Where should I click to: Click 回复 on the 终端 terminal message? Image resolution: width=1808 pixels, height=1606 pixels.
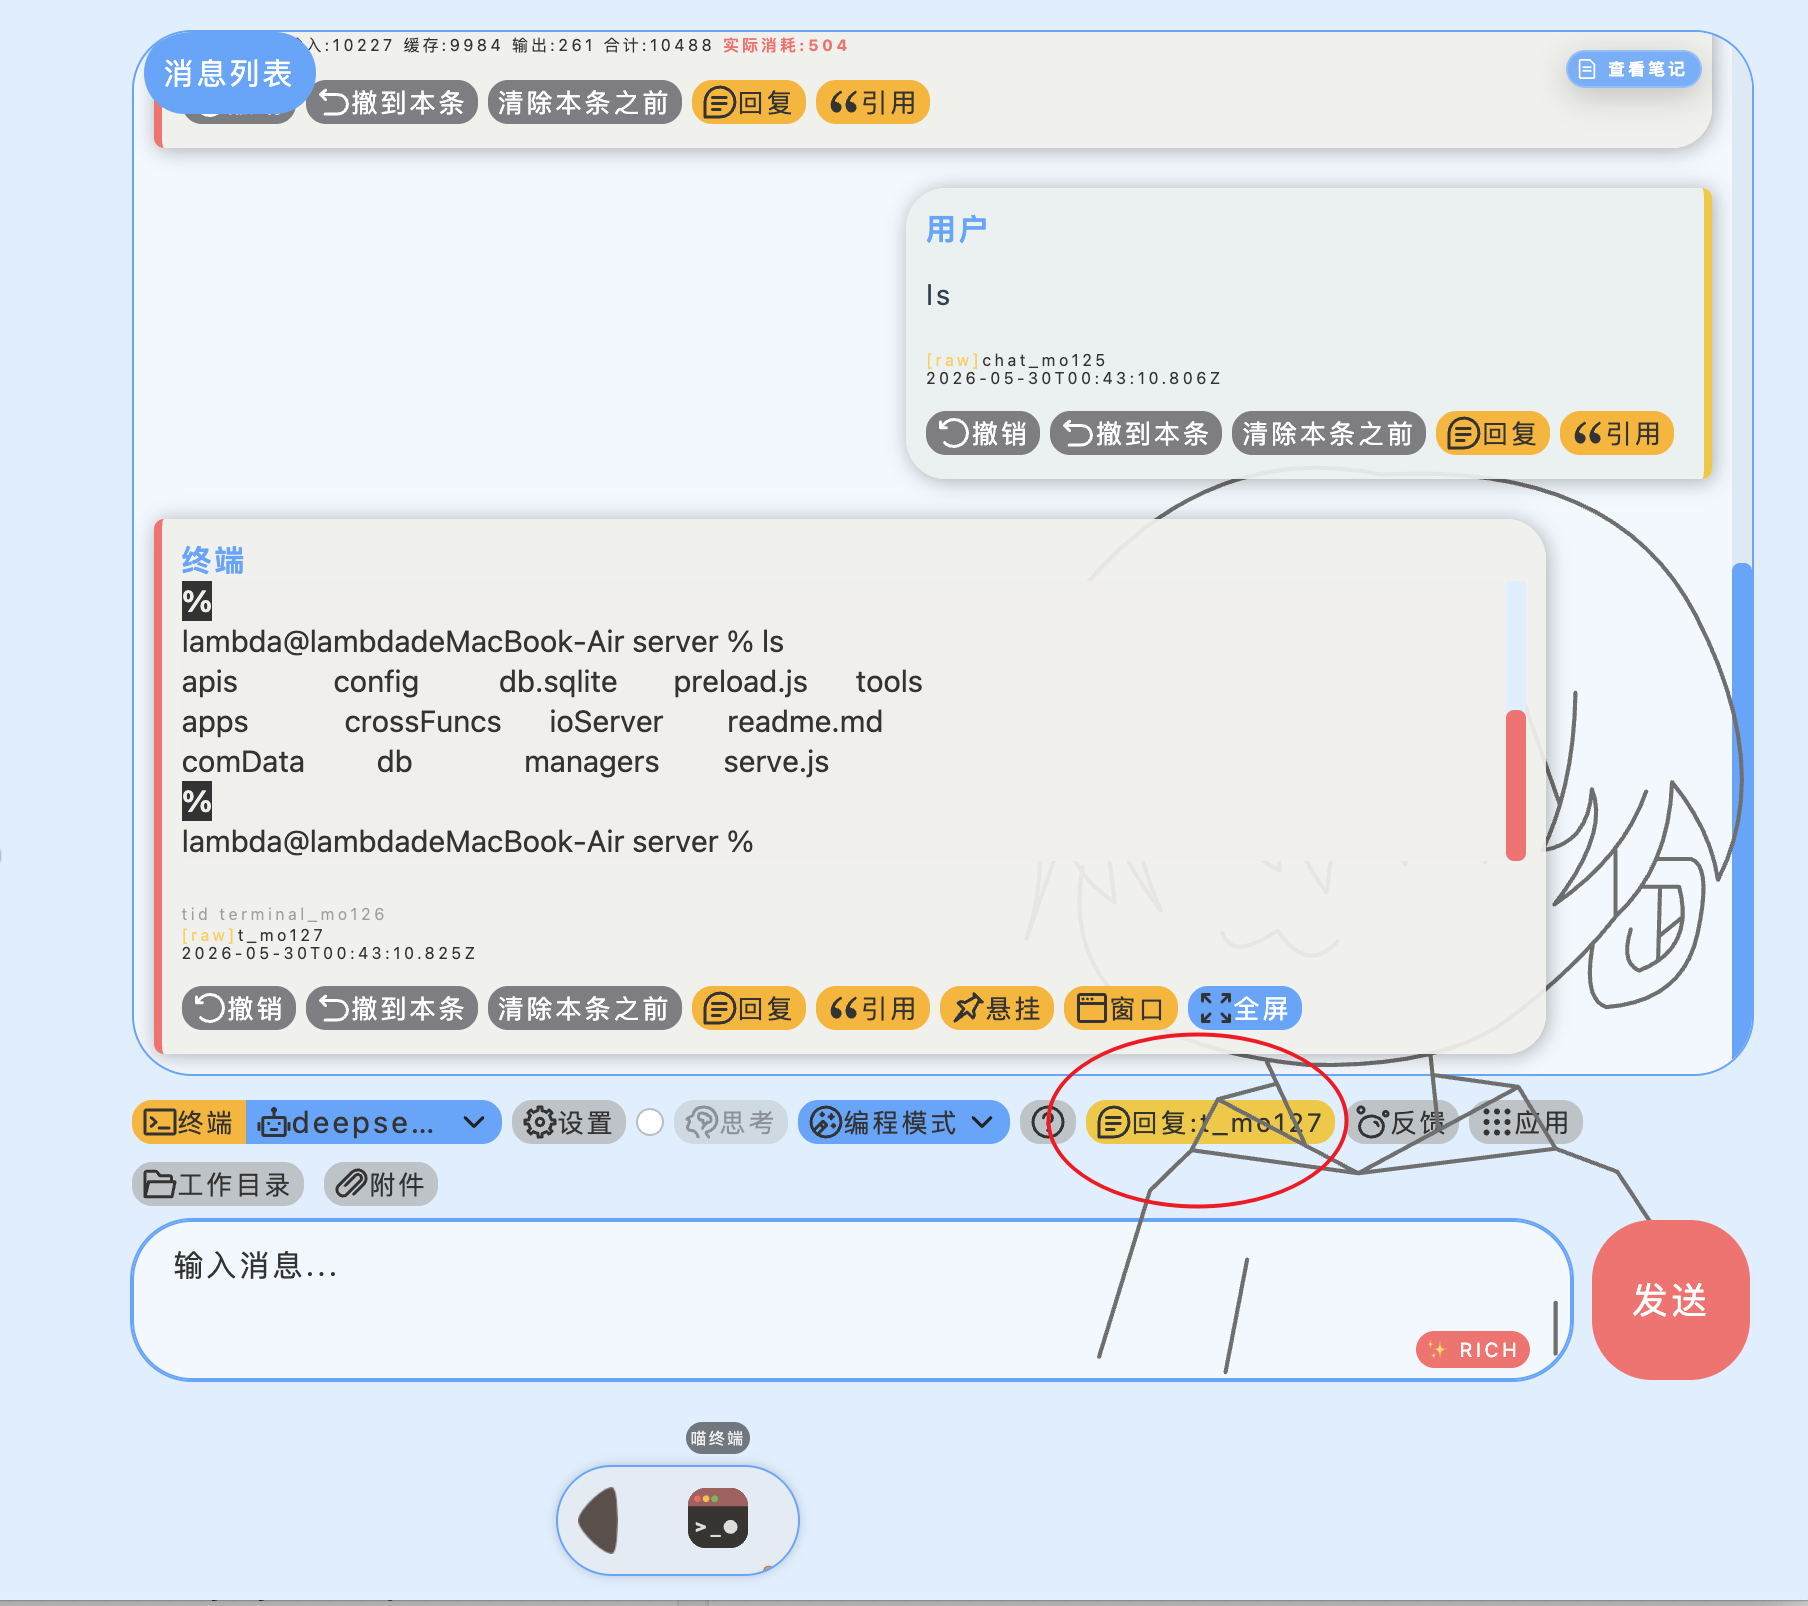pos(748,1008)
